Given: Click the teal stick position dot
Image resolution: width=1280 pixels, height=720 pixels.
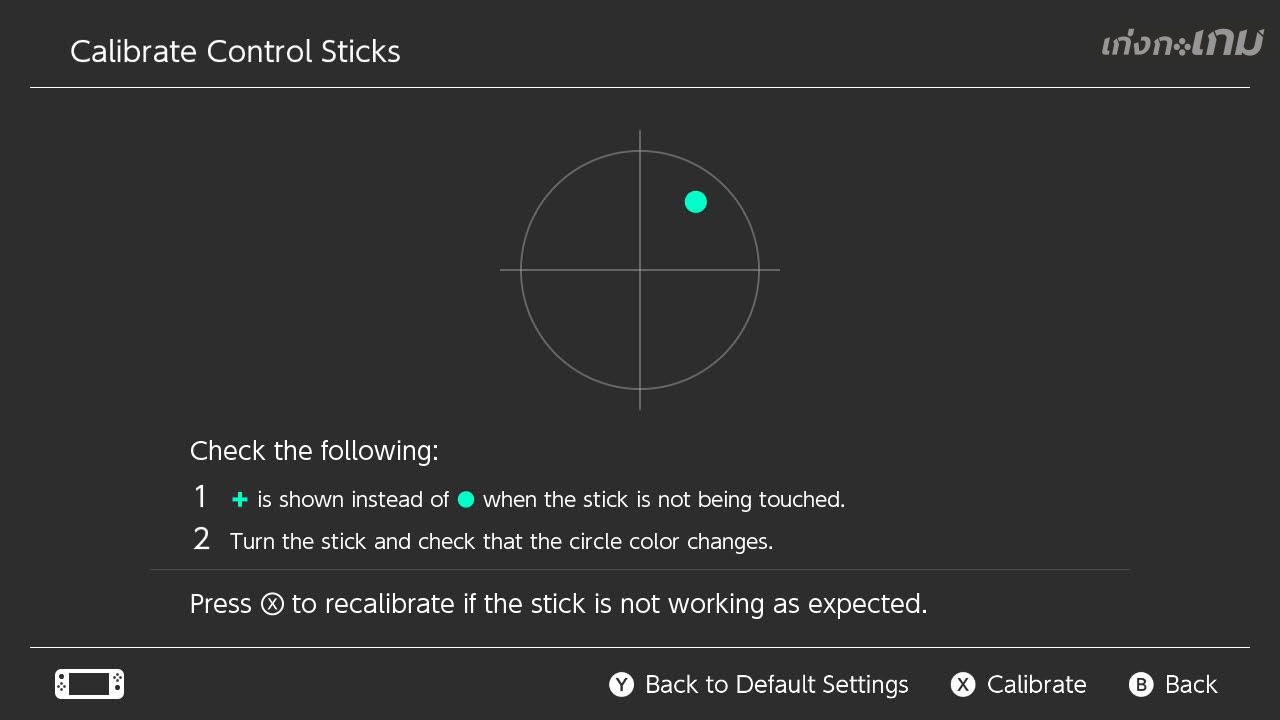Looking at the screenshot, I should (x=696, y=202).
